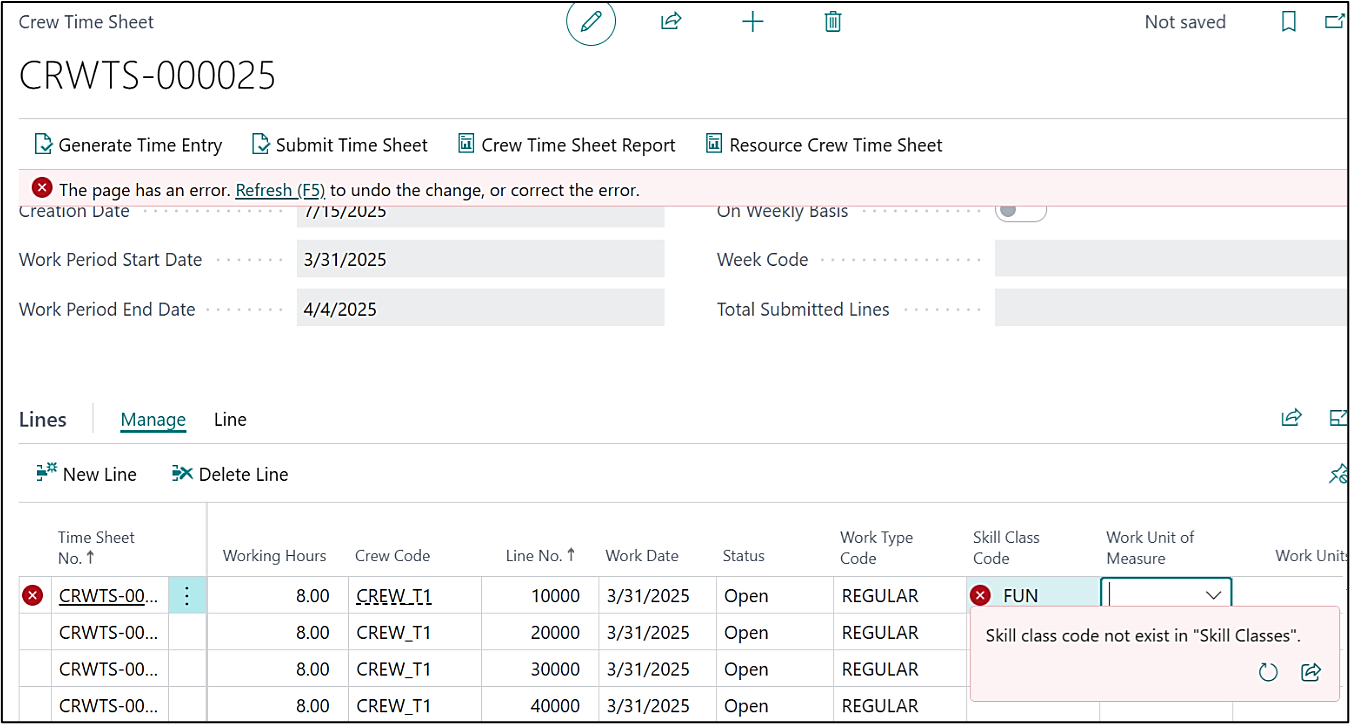
Task: Click the share icon in the error popup
Action: coord(1311,672)
